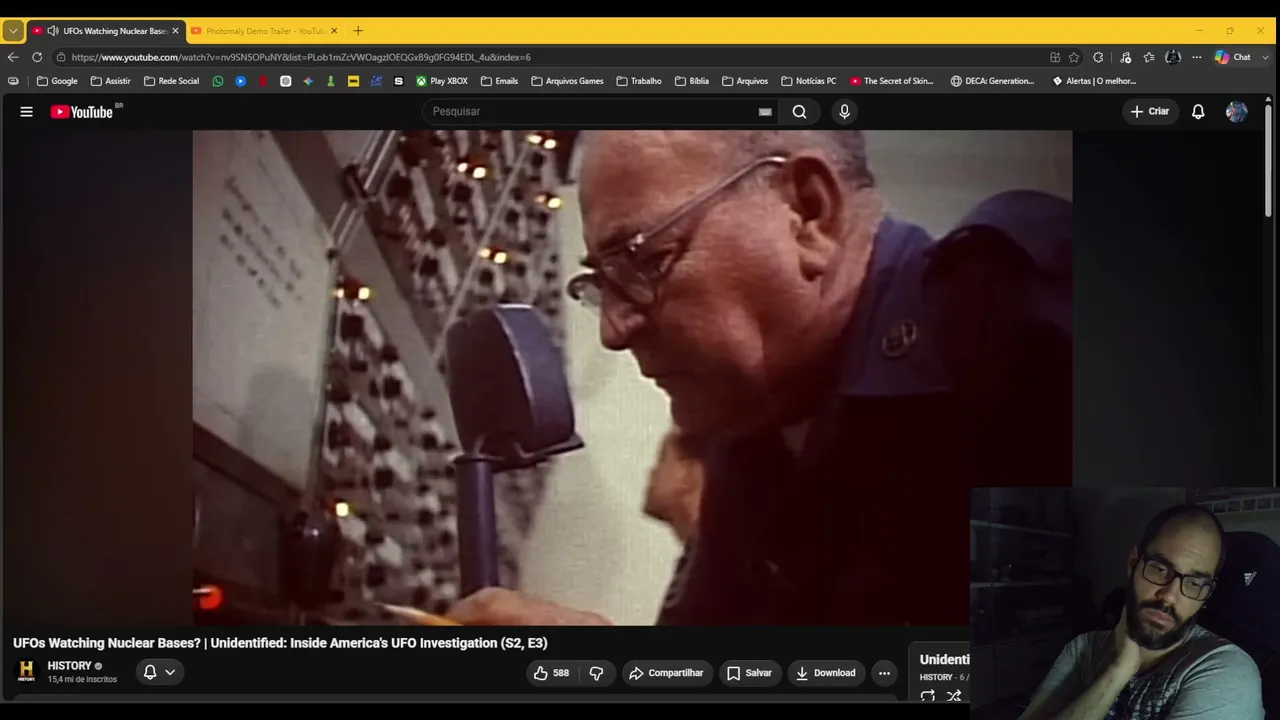Open split screen from address bar

pos(1055,57)
